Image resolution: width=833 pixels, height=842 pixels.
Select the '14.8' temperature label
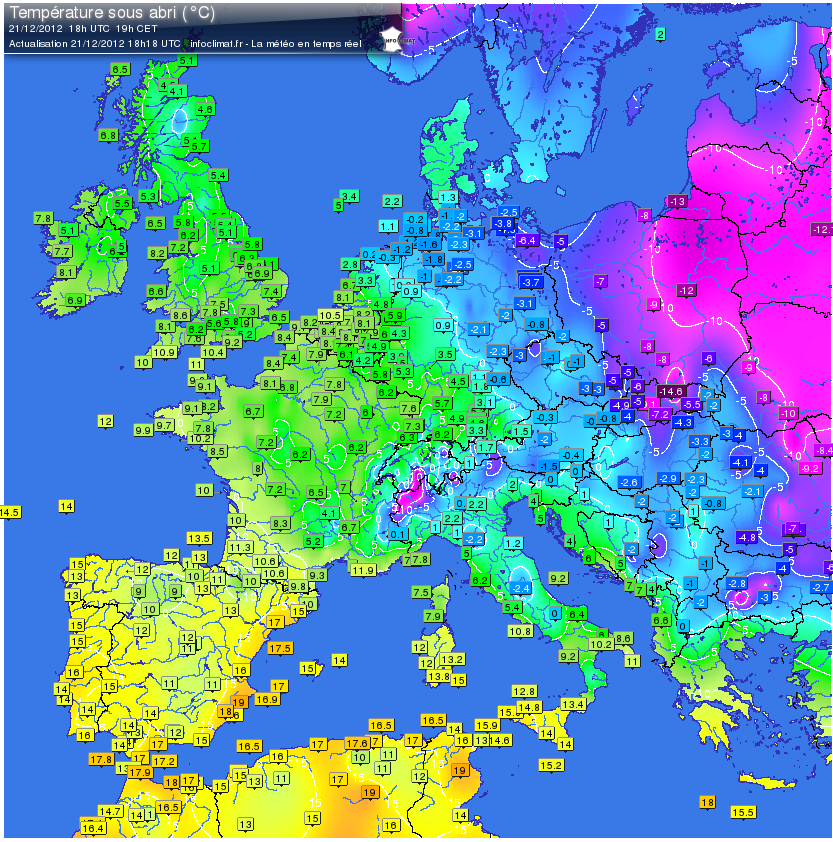click(529, 707)
